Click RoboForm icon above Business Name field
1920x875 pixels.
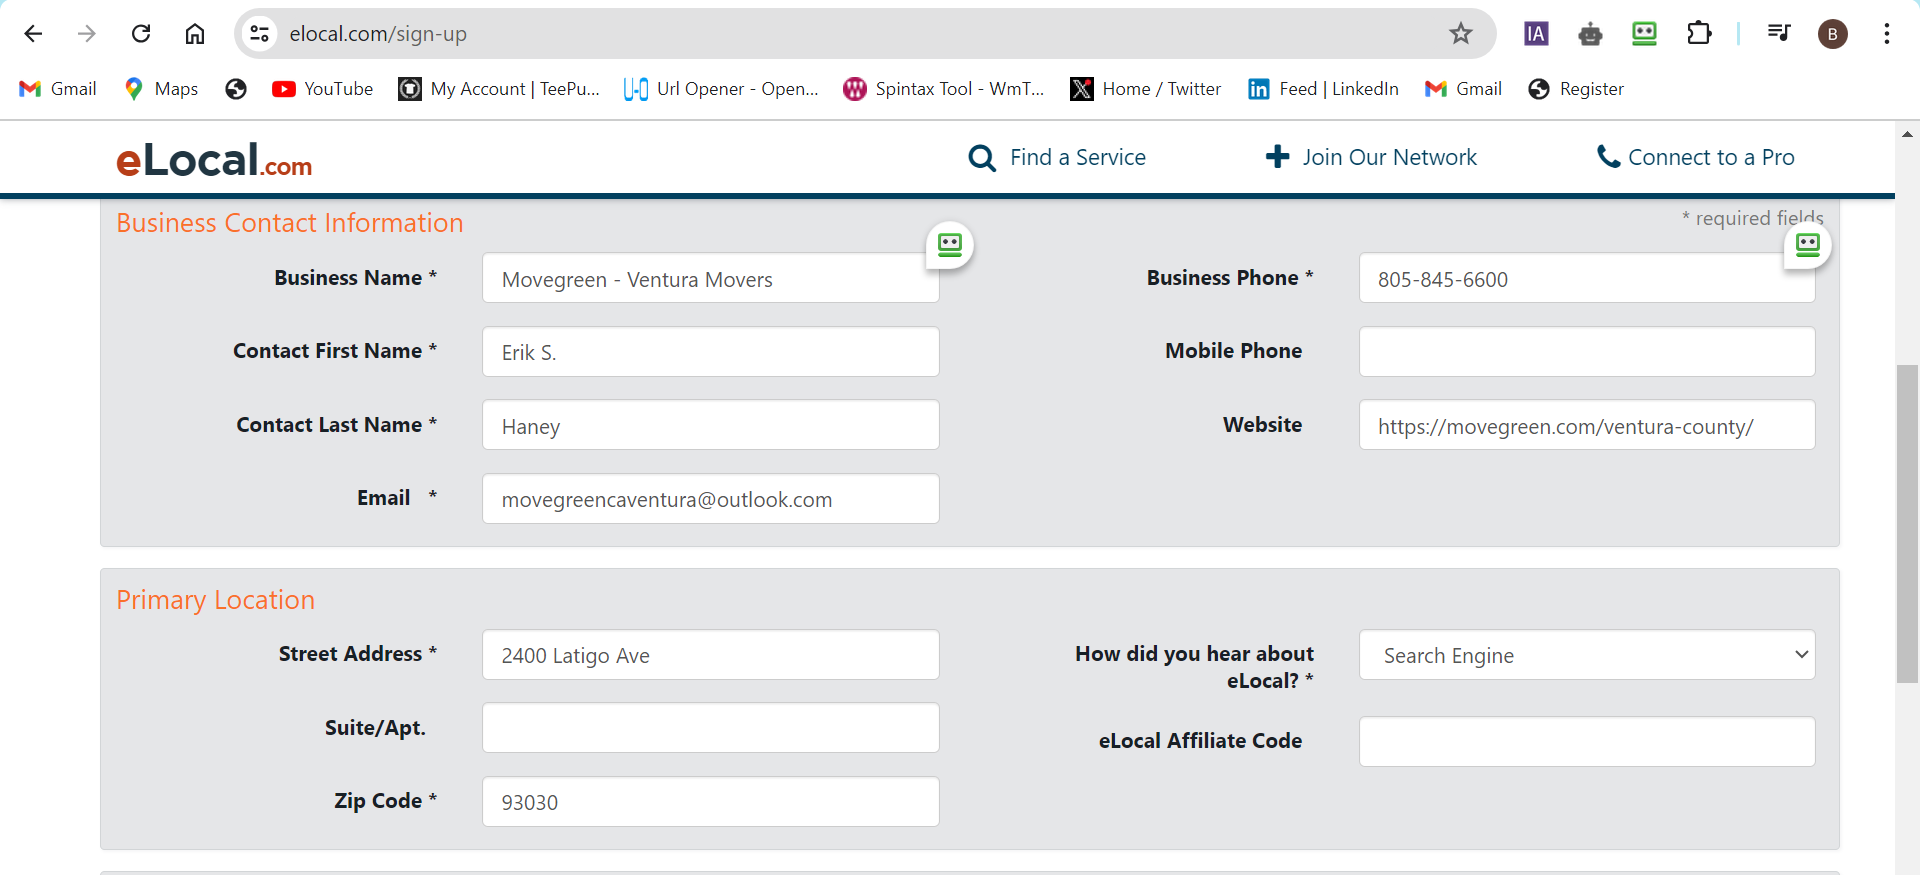click(x=950, y=245)
